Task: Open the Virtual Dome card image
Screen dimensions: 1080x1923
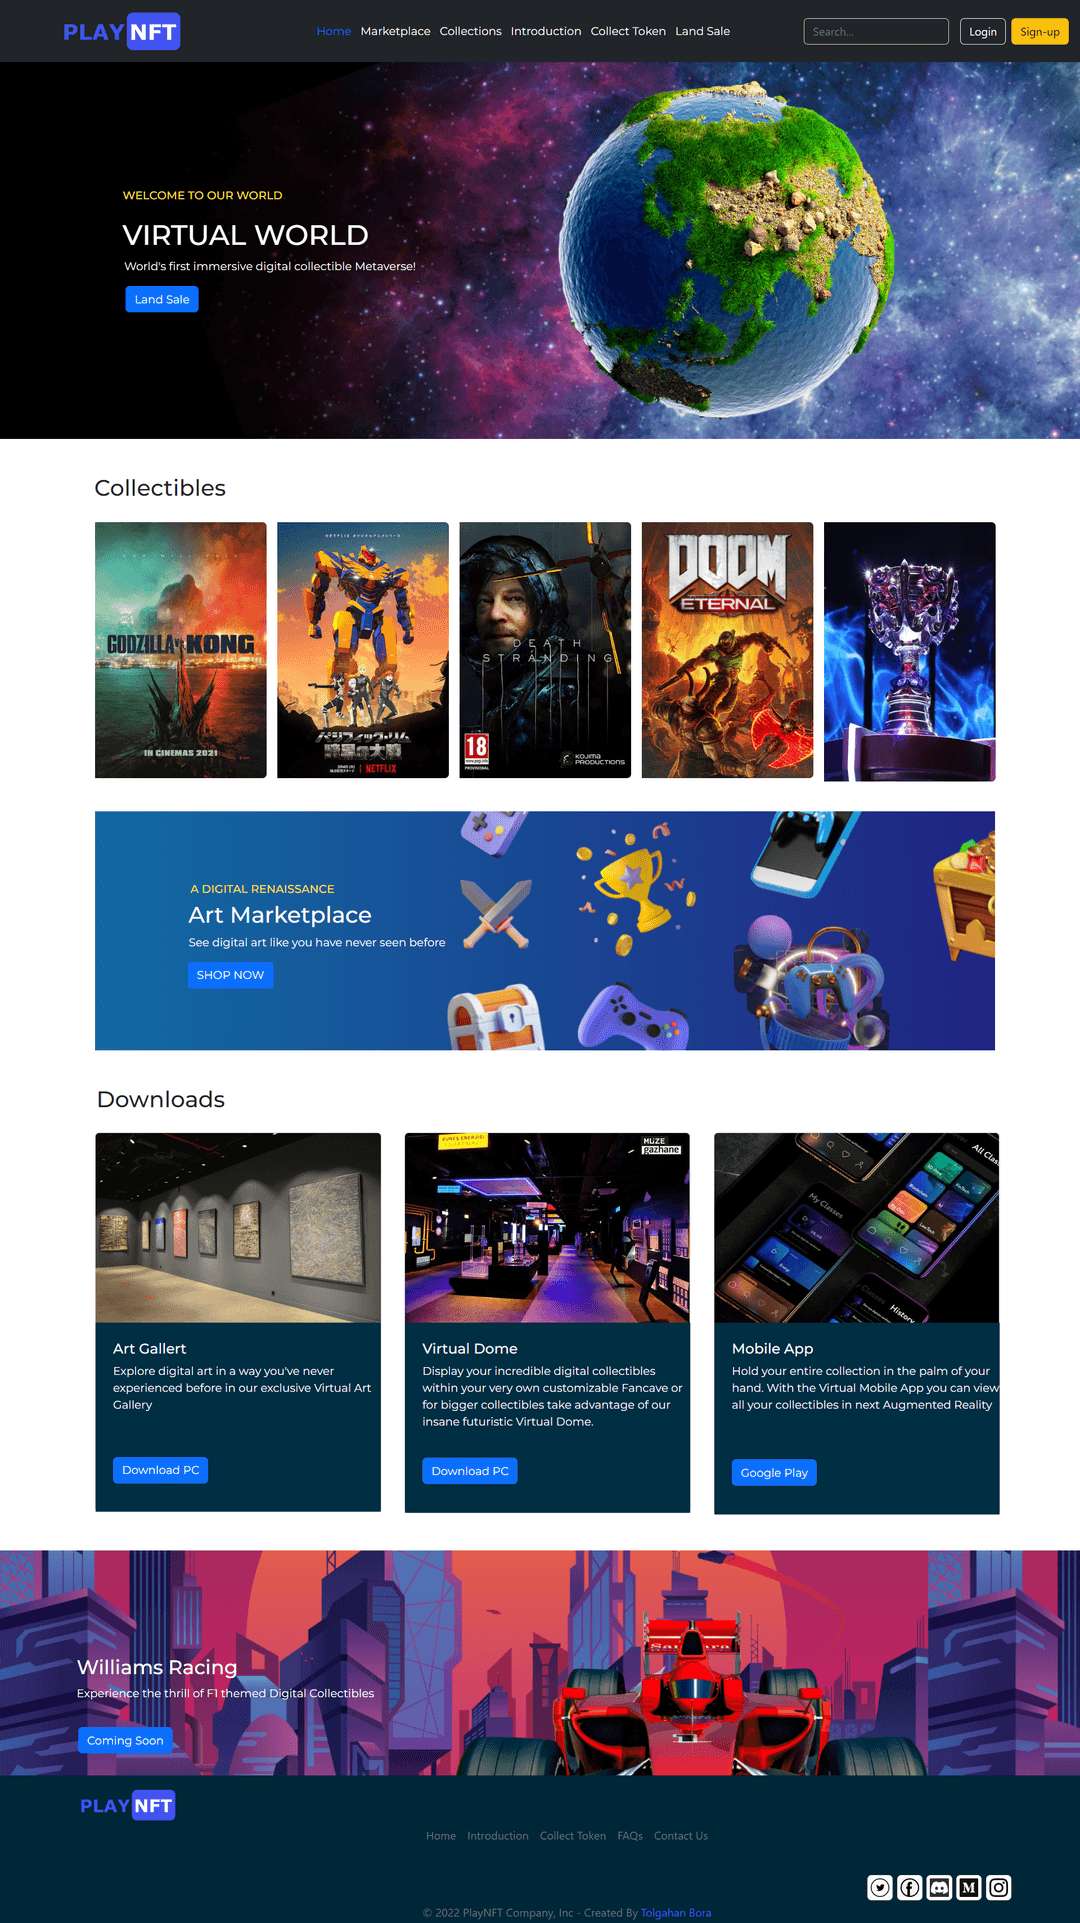Action: pos(547,1228)
